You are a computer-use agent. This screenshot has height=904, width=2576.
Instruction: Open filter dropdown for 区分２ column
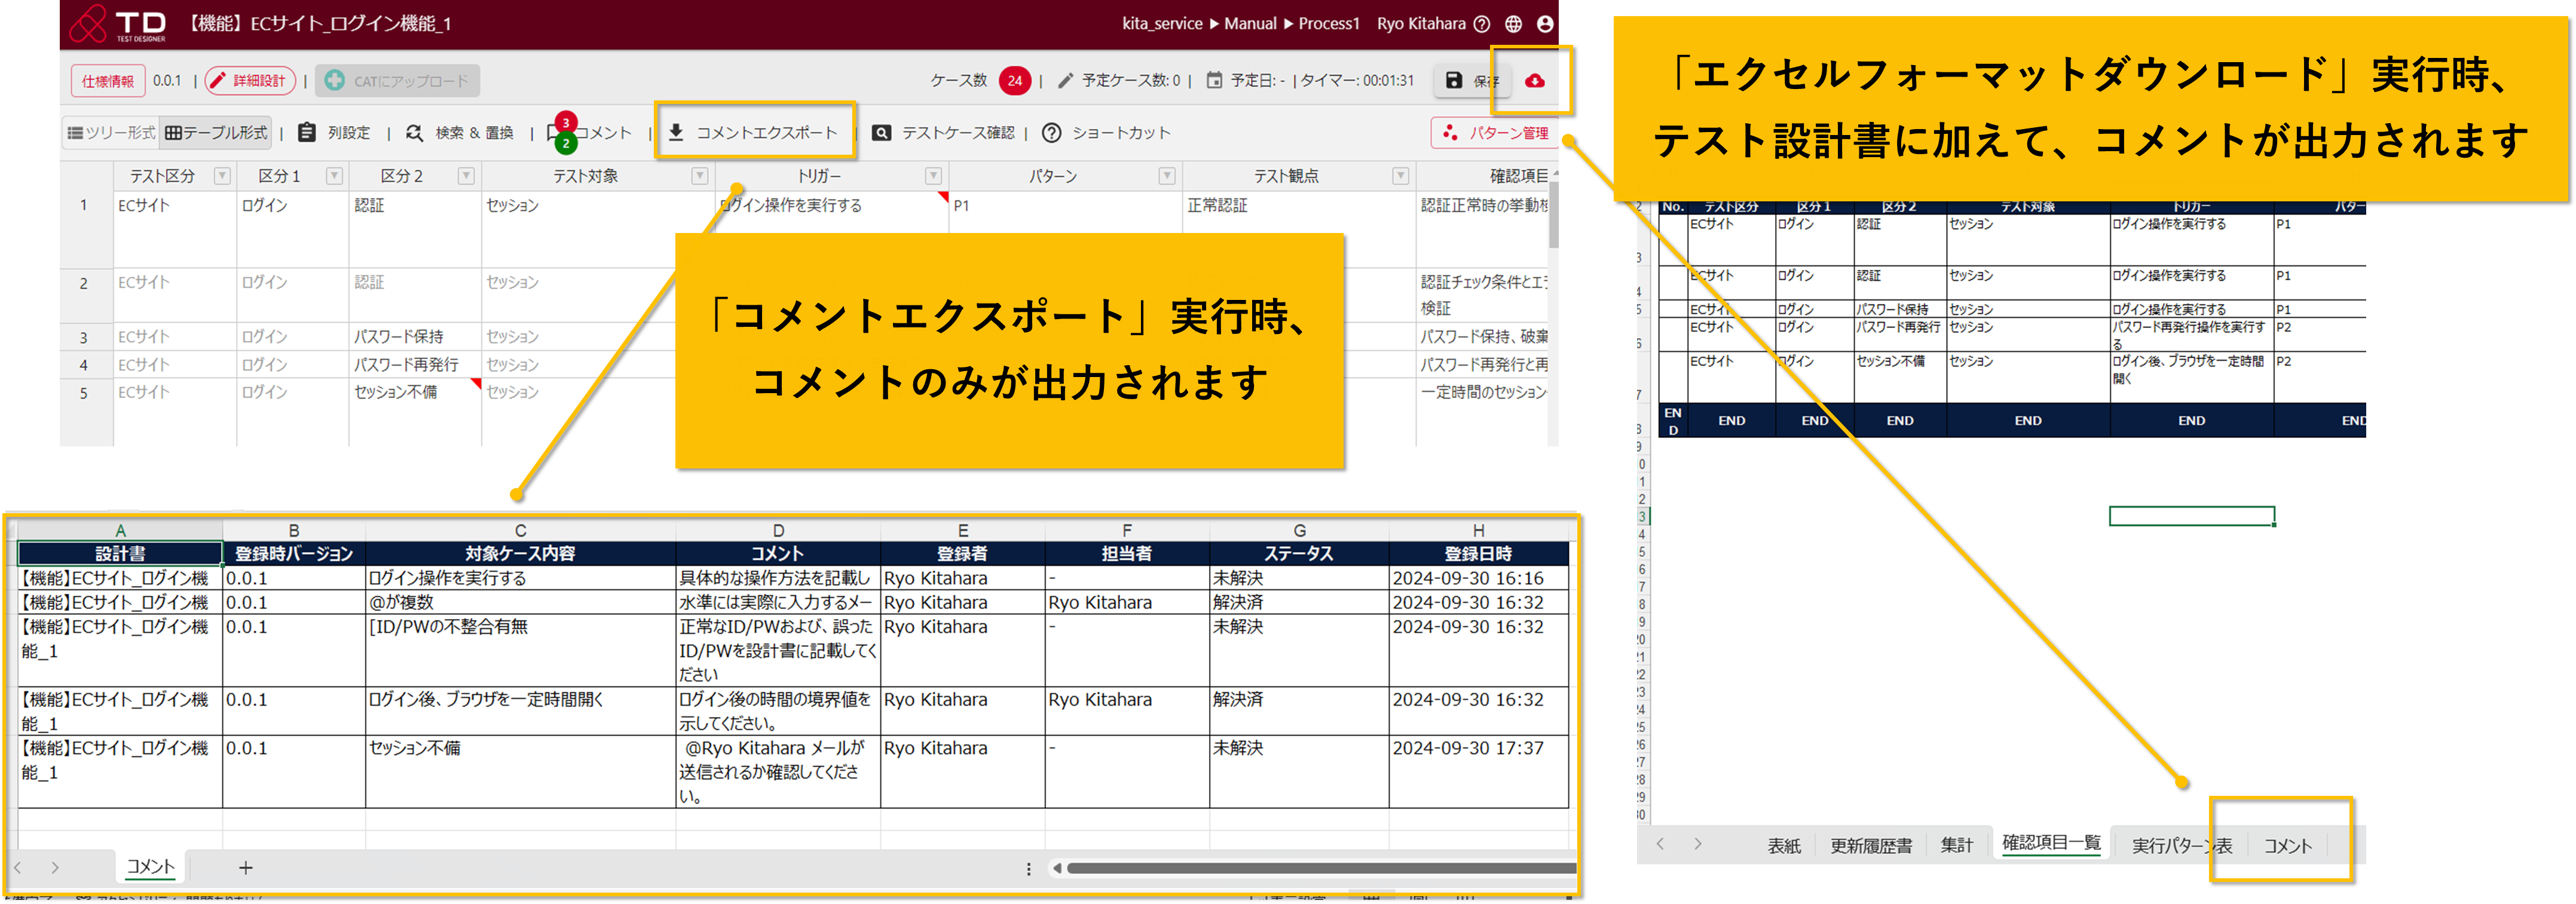(x=466, y=176)
